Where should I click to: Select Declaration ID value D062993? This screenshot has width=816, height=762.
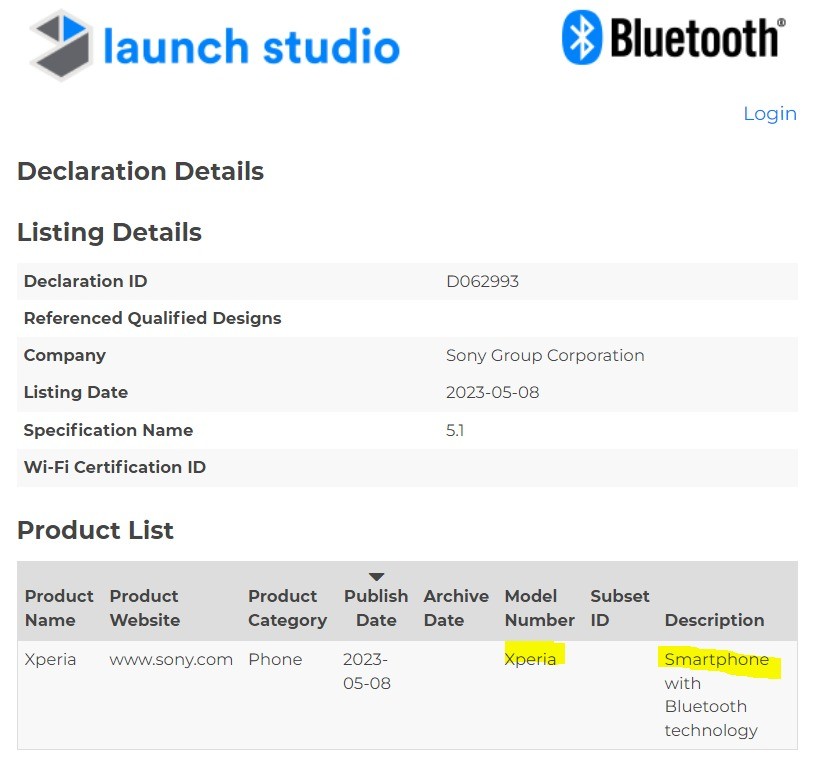pos(482,281)
